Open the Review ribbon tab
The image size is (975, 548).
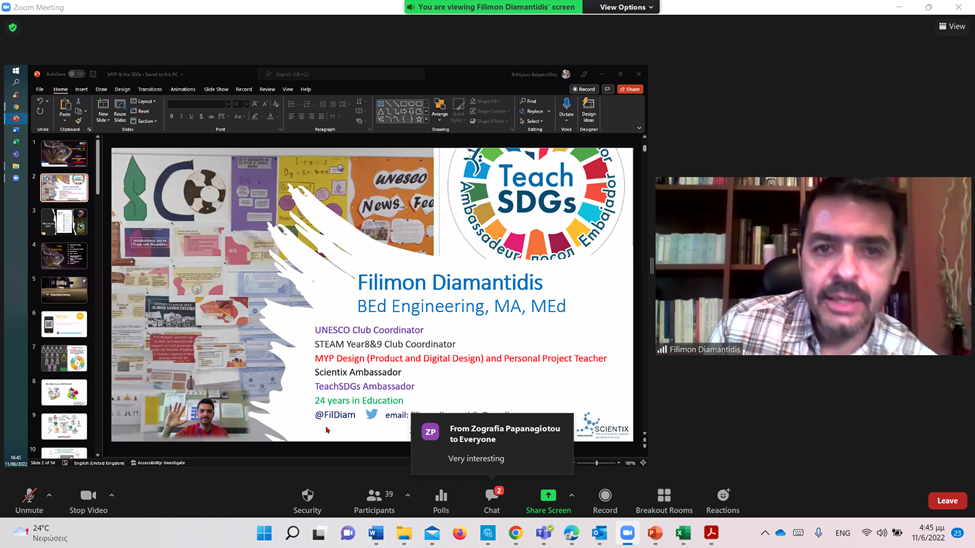coord(267,89)
